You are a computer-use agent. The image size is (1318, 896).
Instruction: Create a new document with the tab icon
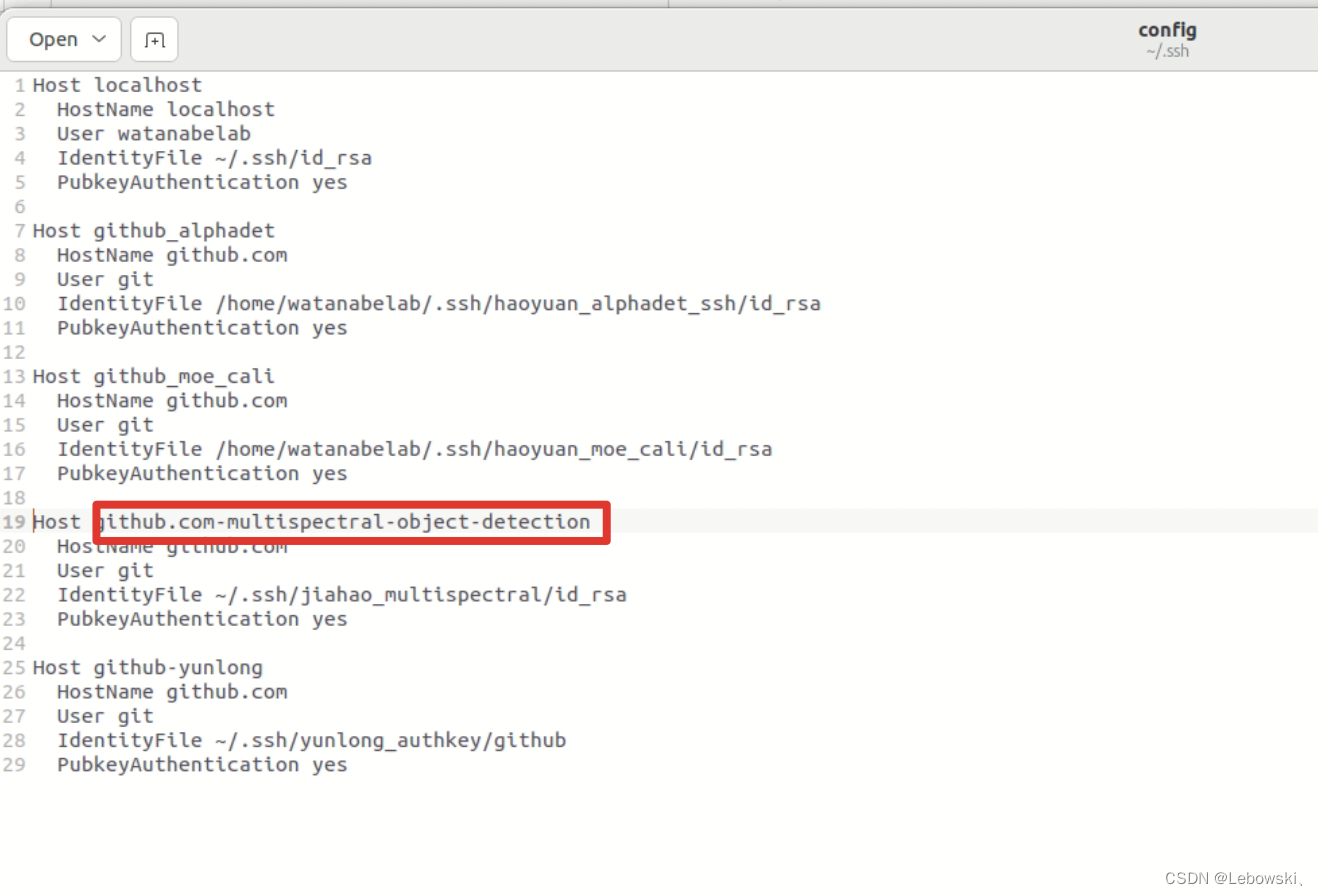pos(154,40)
